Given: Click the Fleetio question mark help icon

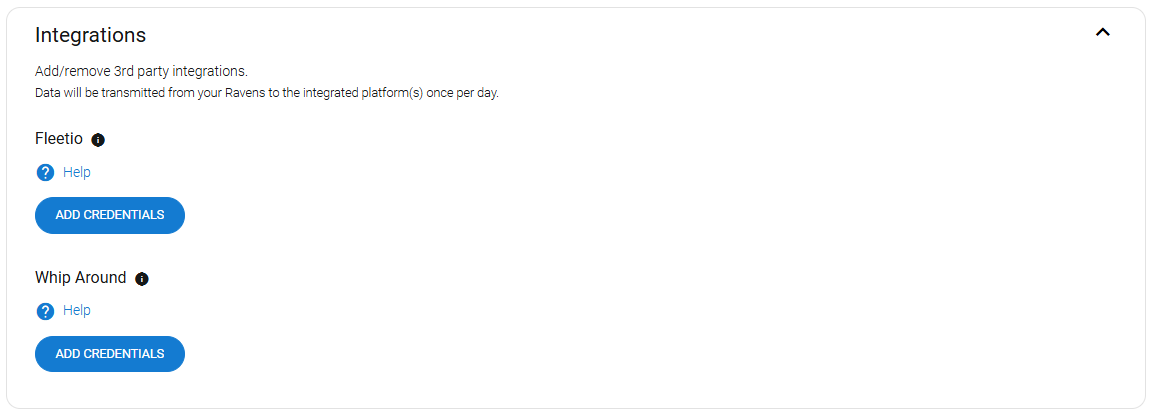Looking at the screenshot, I should tap(45, 173).
